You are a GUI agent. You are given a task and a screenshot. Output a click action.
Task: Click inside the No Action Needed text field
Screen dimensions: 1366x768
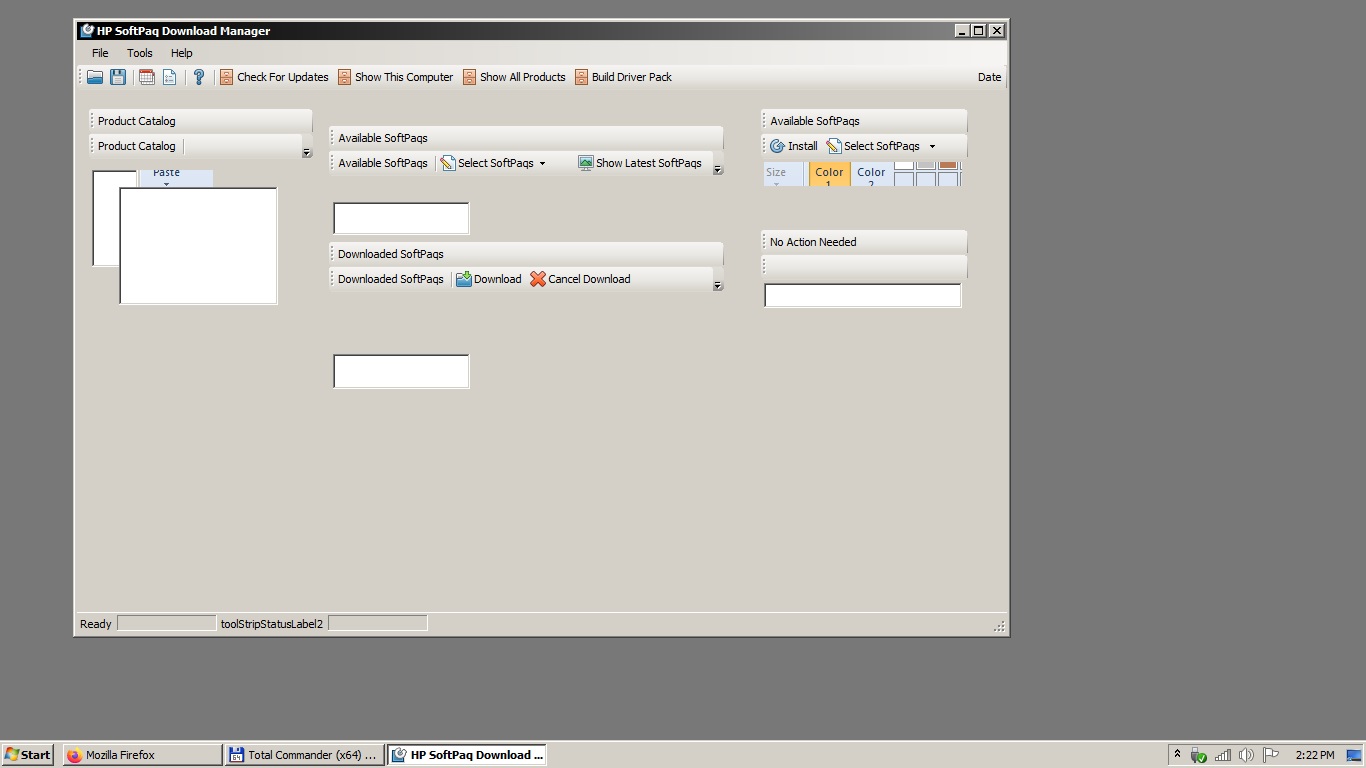tap(862, 295)
